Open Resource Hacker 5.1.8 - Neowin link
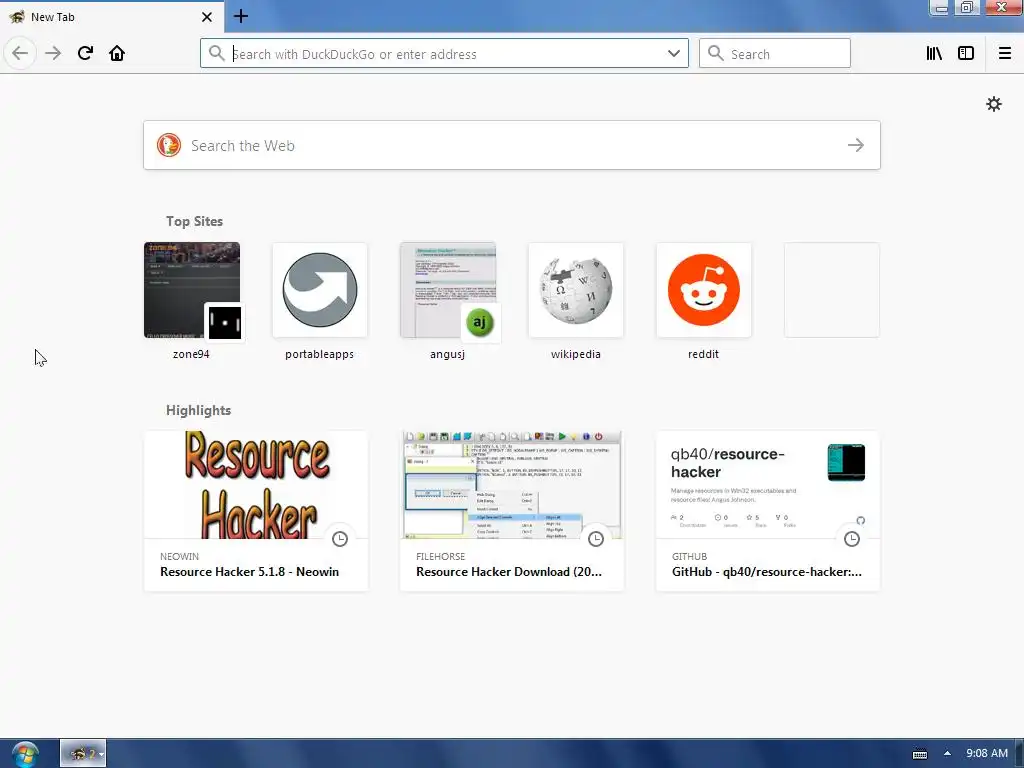Screen dimensions: 1024x768 249,571
